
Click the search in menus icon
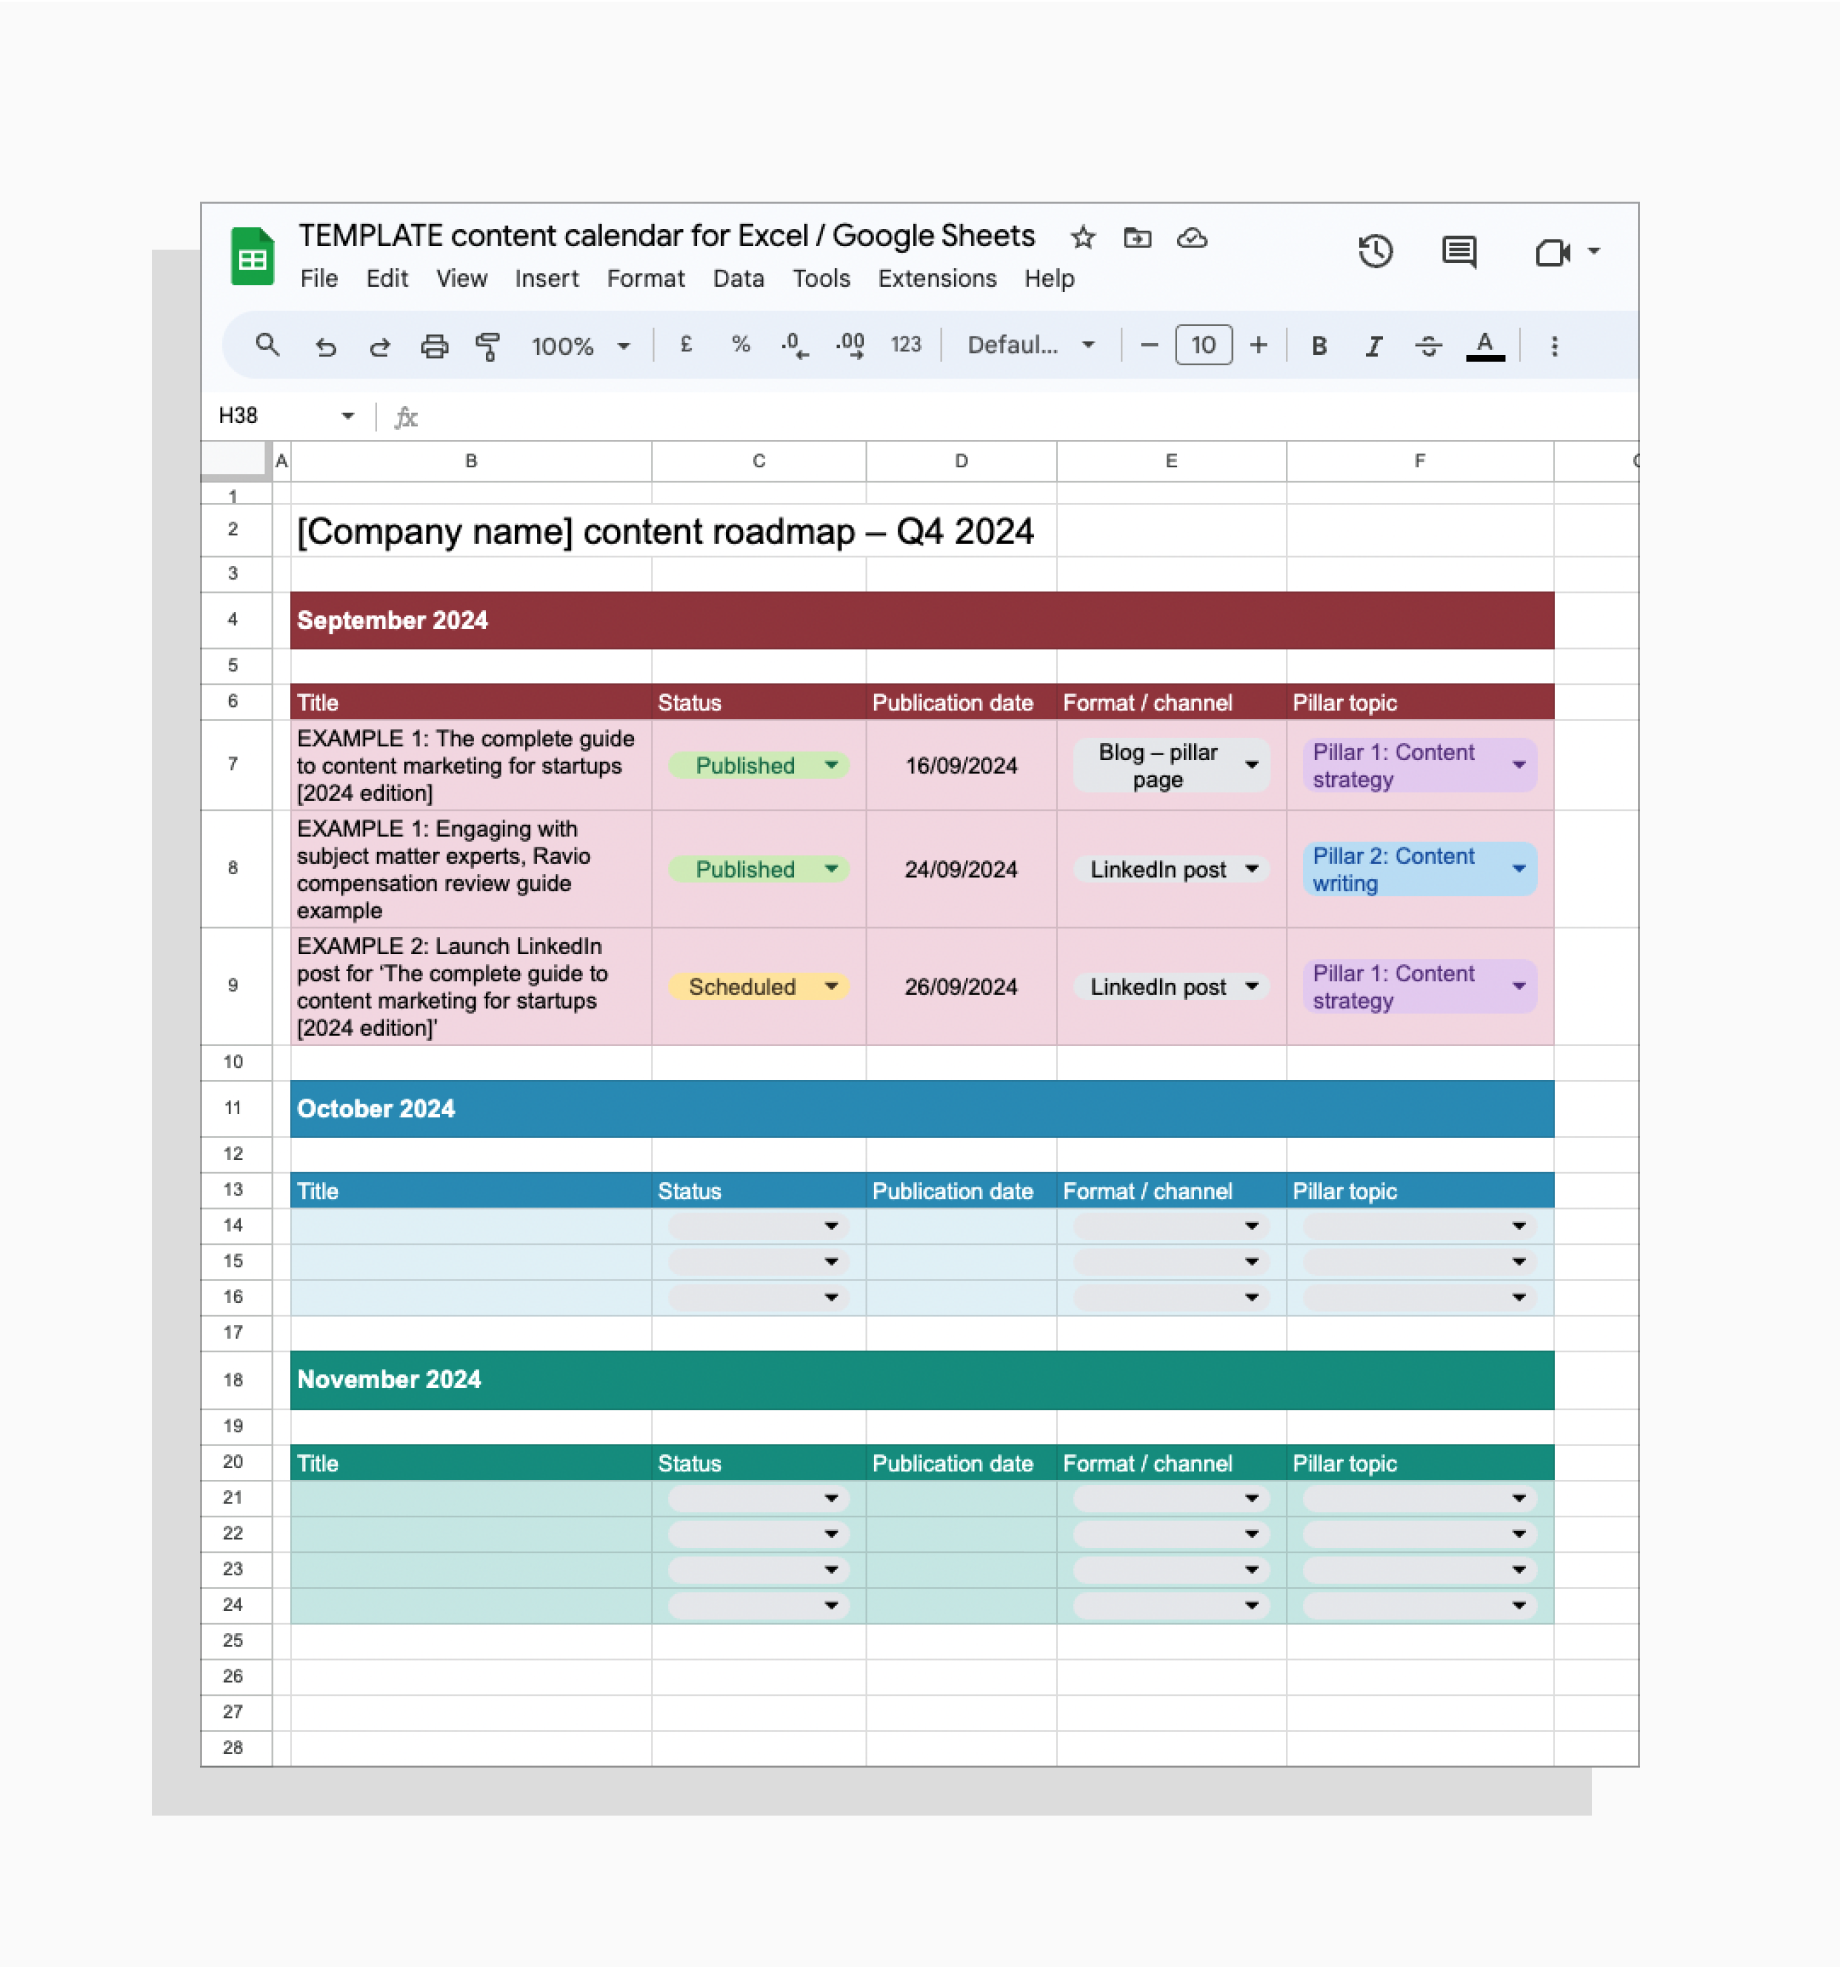(x=267, y=345)
